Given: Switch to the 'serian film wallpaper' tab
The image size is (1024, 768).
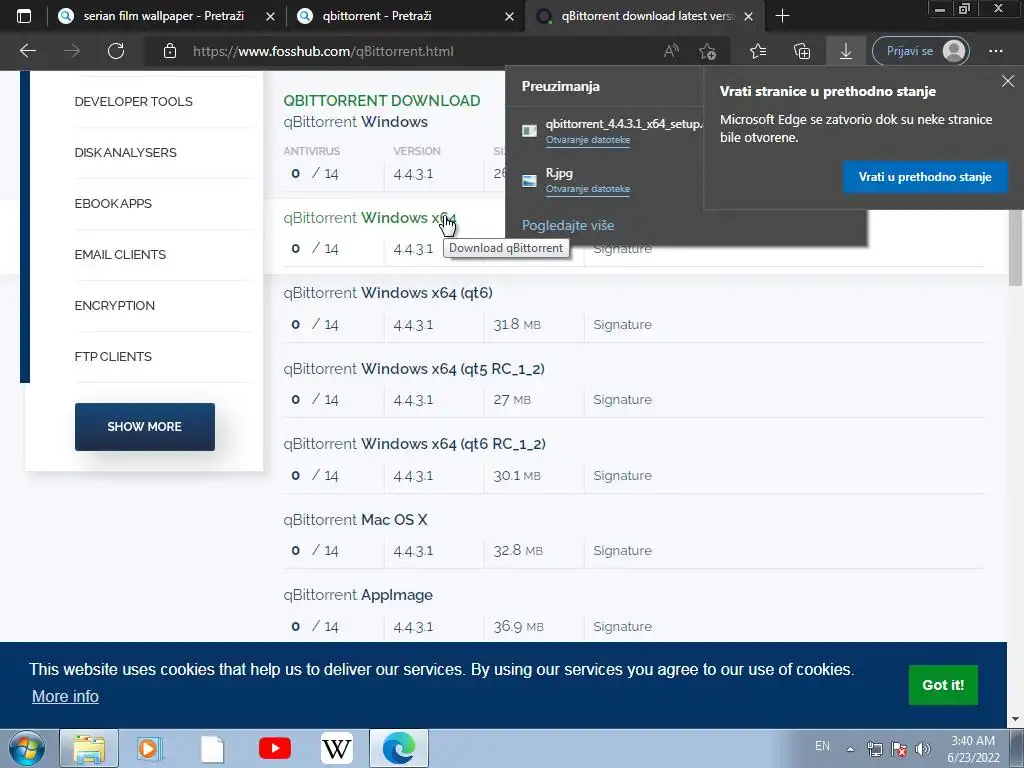Looking at the screenshot, I should coord(163,16).
